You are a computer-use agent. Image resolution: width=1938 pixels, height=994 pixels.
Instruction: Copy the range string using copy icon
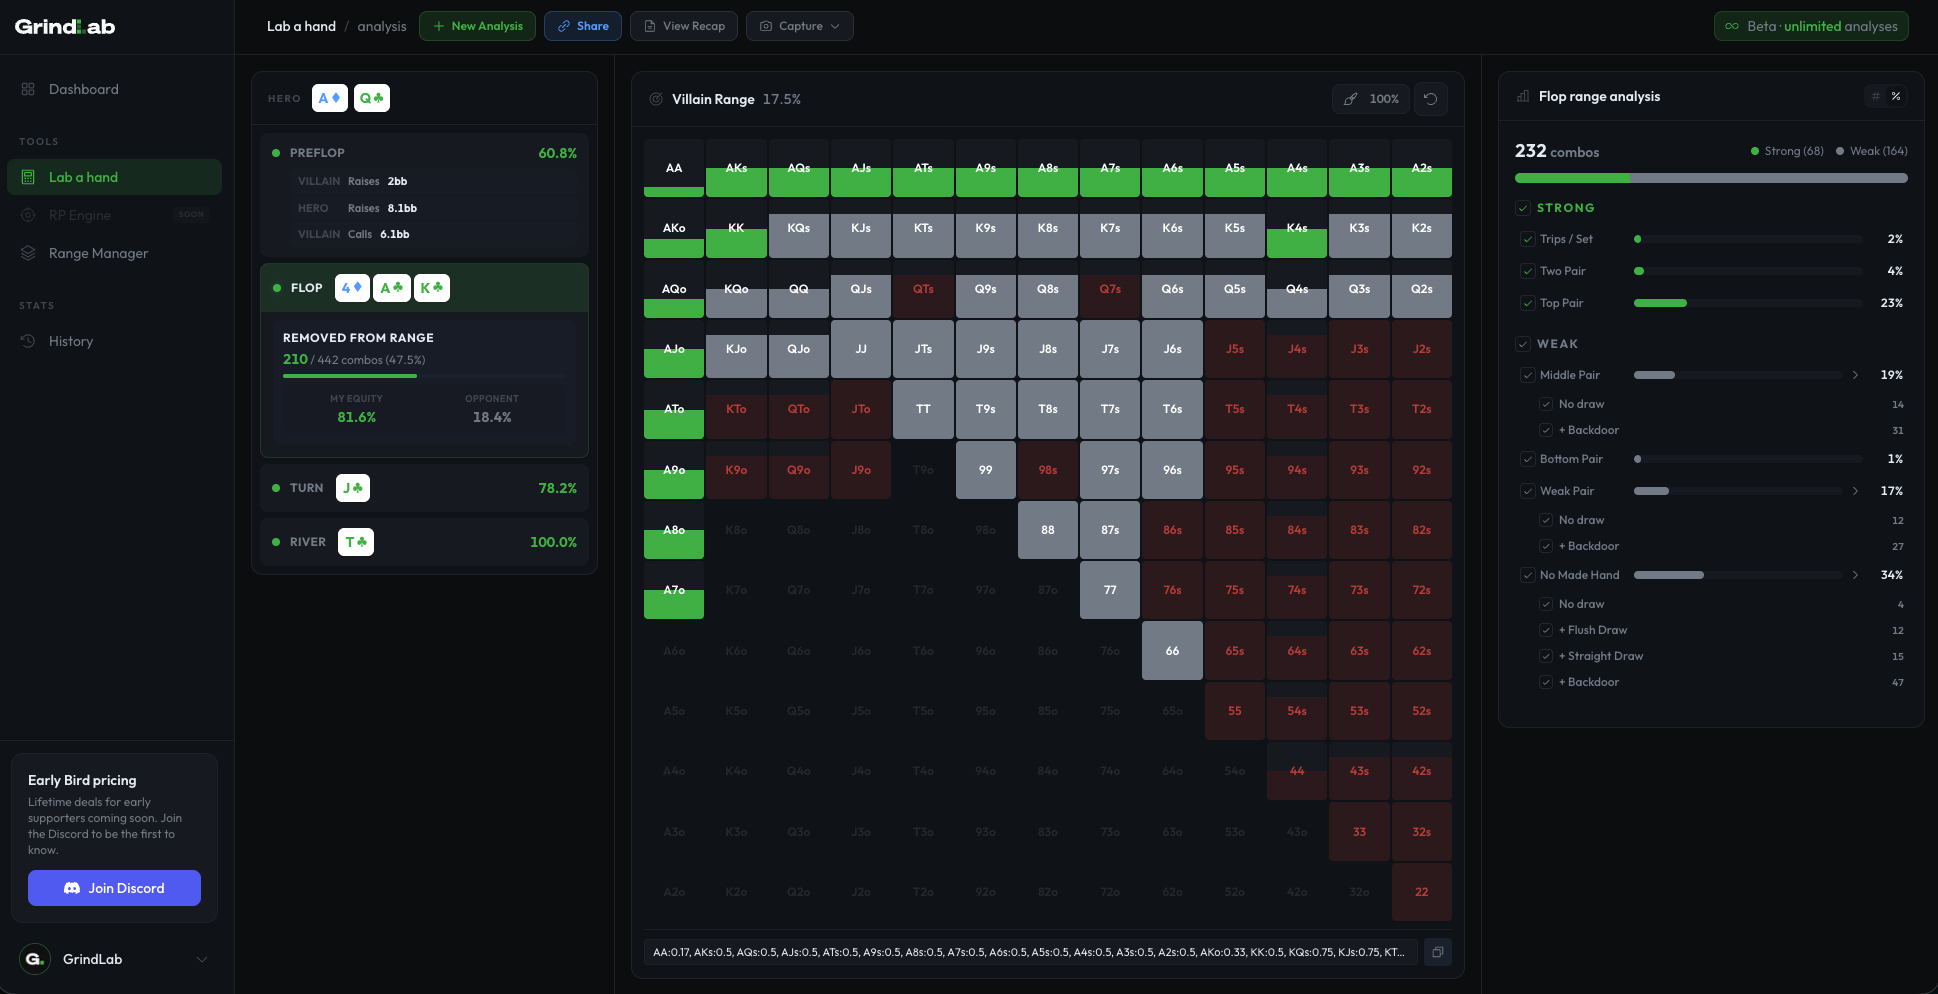(1437, 952)
